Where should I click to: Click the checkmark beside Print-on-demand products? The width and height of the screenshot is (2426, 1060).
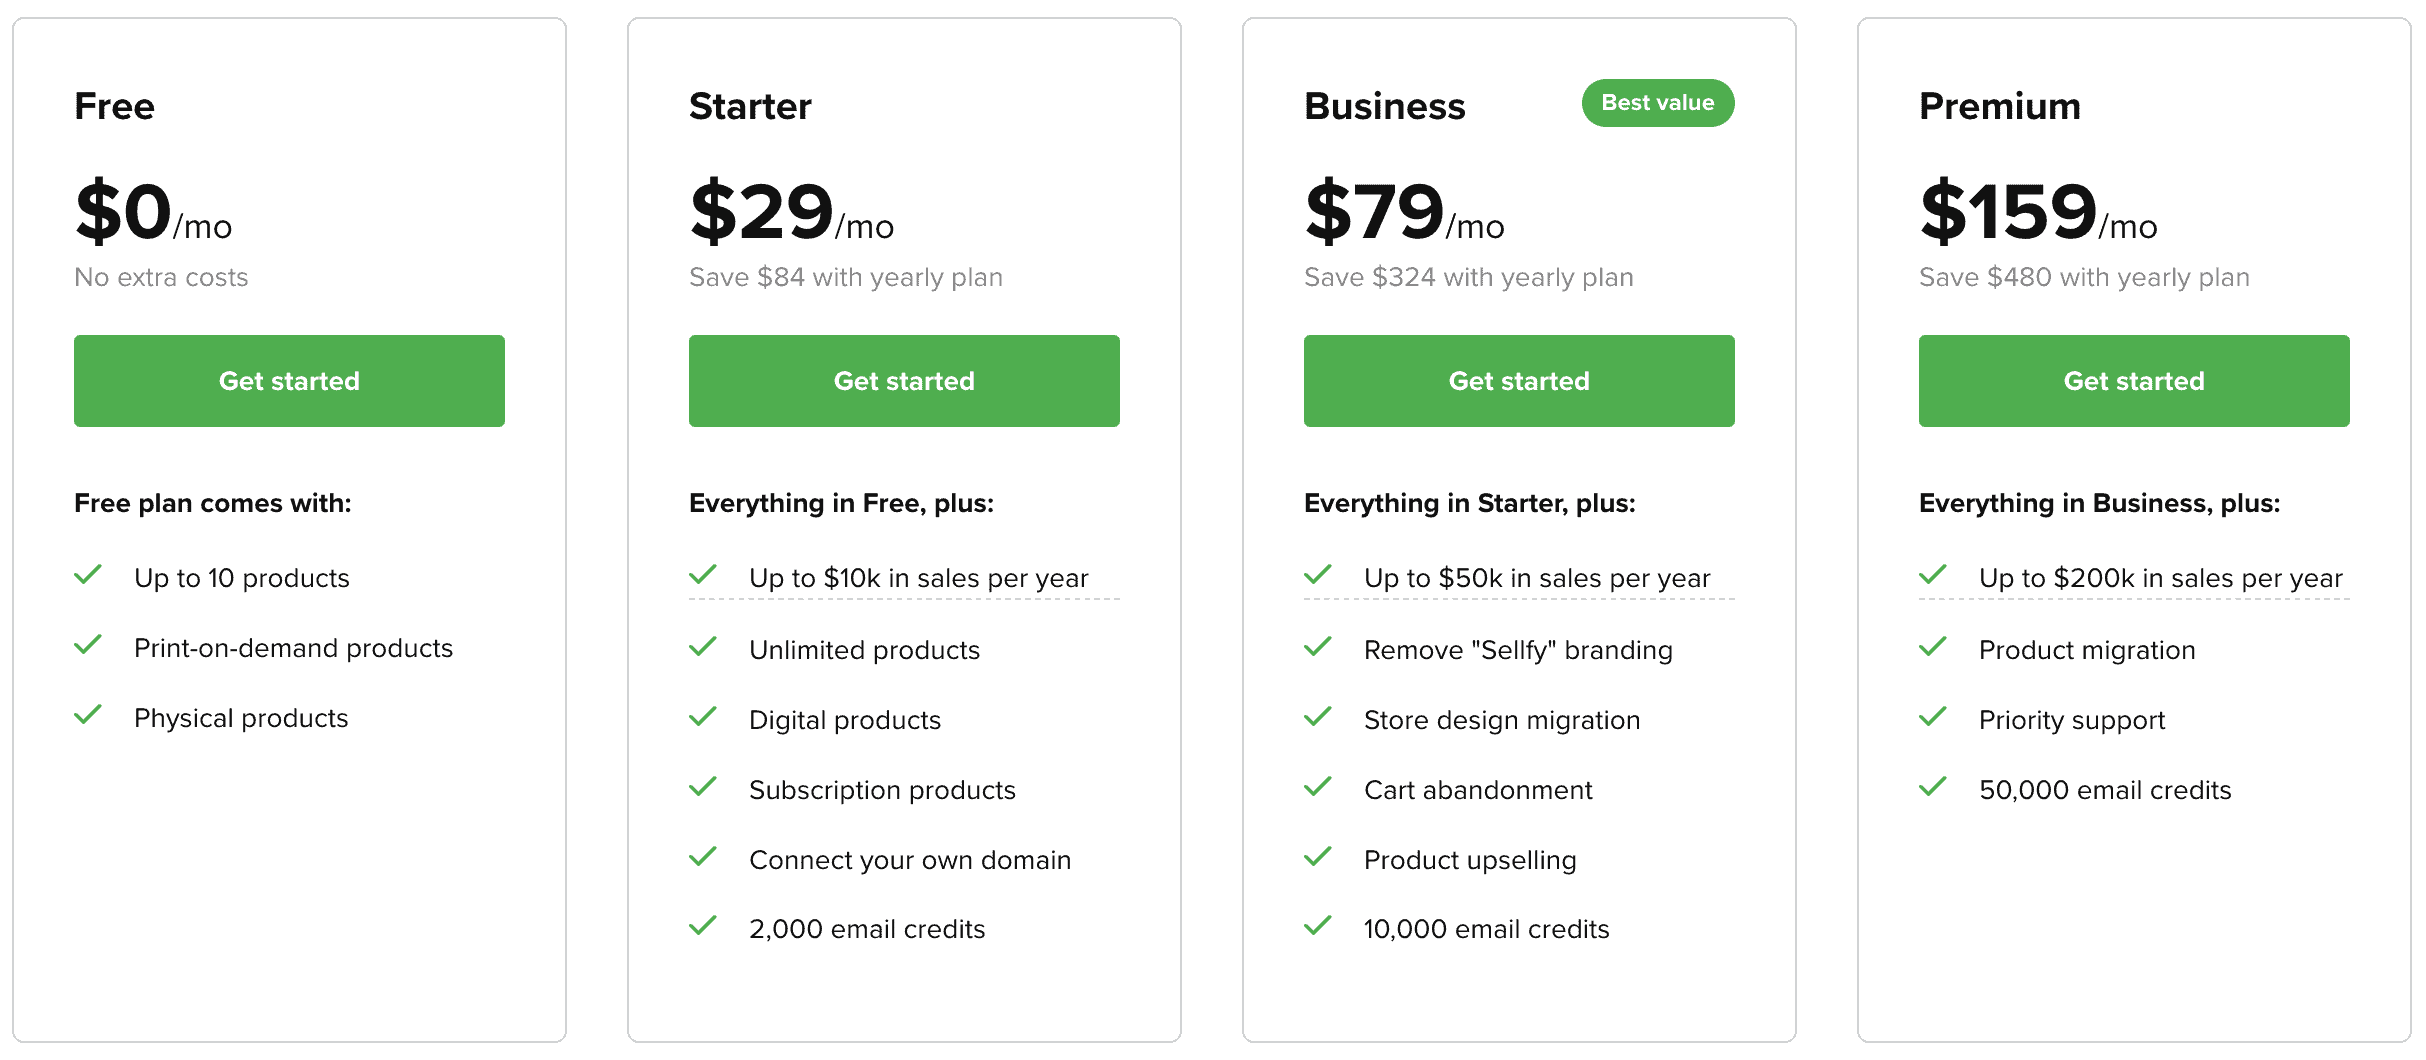[x=88, y=646]
